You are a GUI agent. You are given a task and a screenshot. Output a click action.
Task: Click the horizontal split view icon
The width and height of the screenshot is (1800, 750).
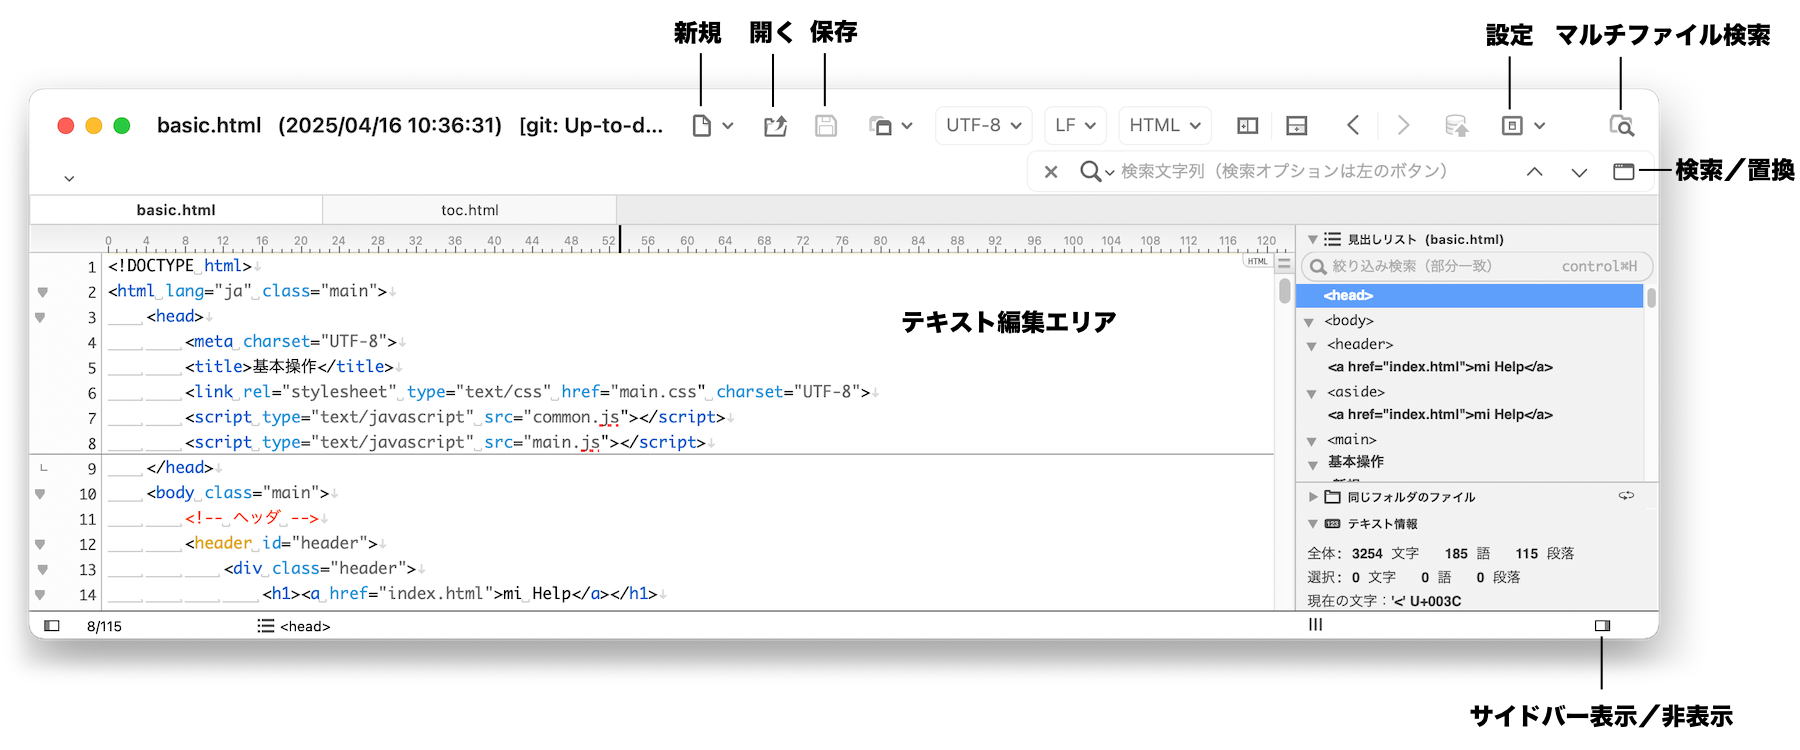coord(1296,126)
